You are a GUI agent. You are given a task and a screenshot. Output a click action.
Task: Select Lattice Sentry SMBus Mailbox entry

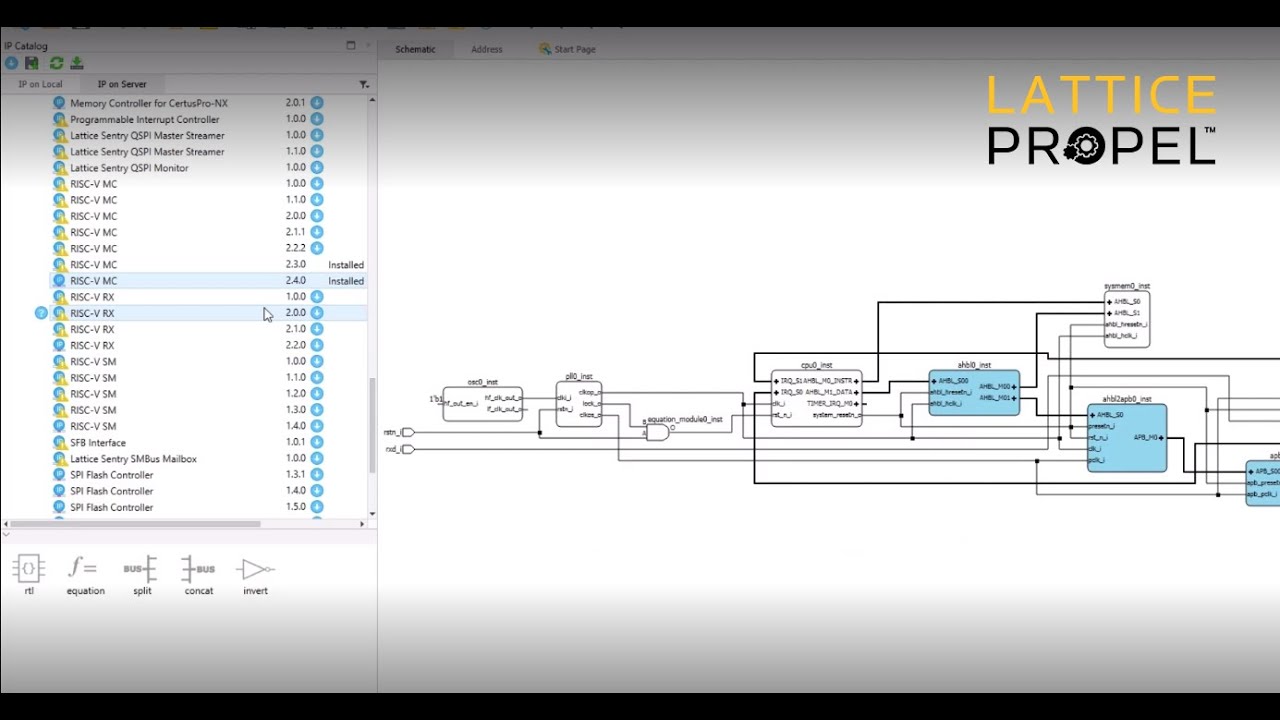tap(133, 458)
